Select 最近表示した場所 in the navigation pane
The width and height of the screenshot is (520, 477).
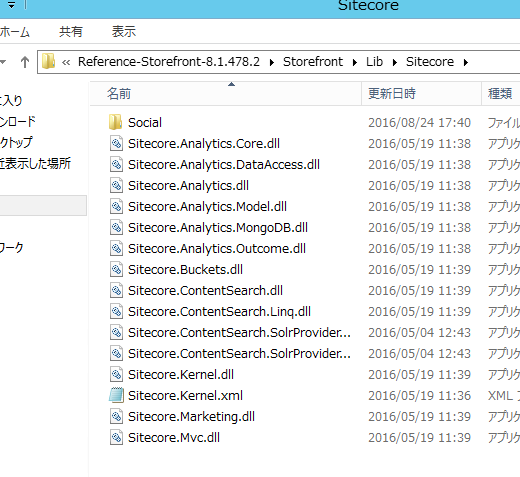click(x=35, y=163)
